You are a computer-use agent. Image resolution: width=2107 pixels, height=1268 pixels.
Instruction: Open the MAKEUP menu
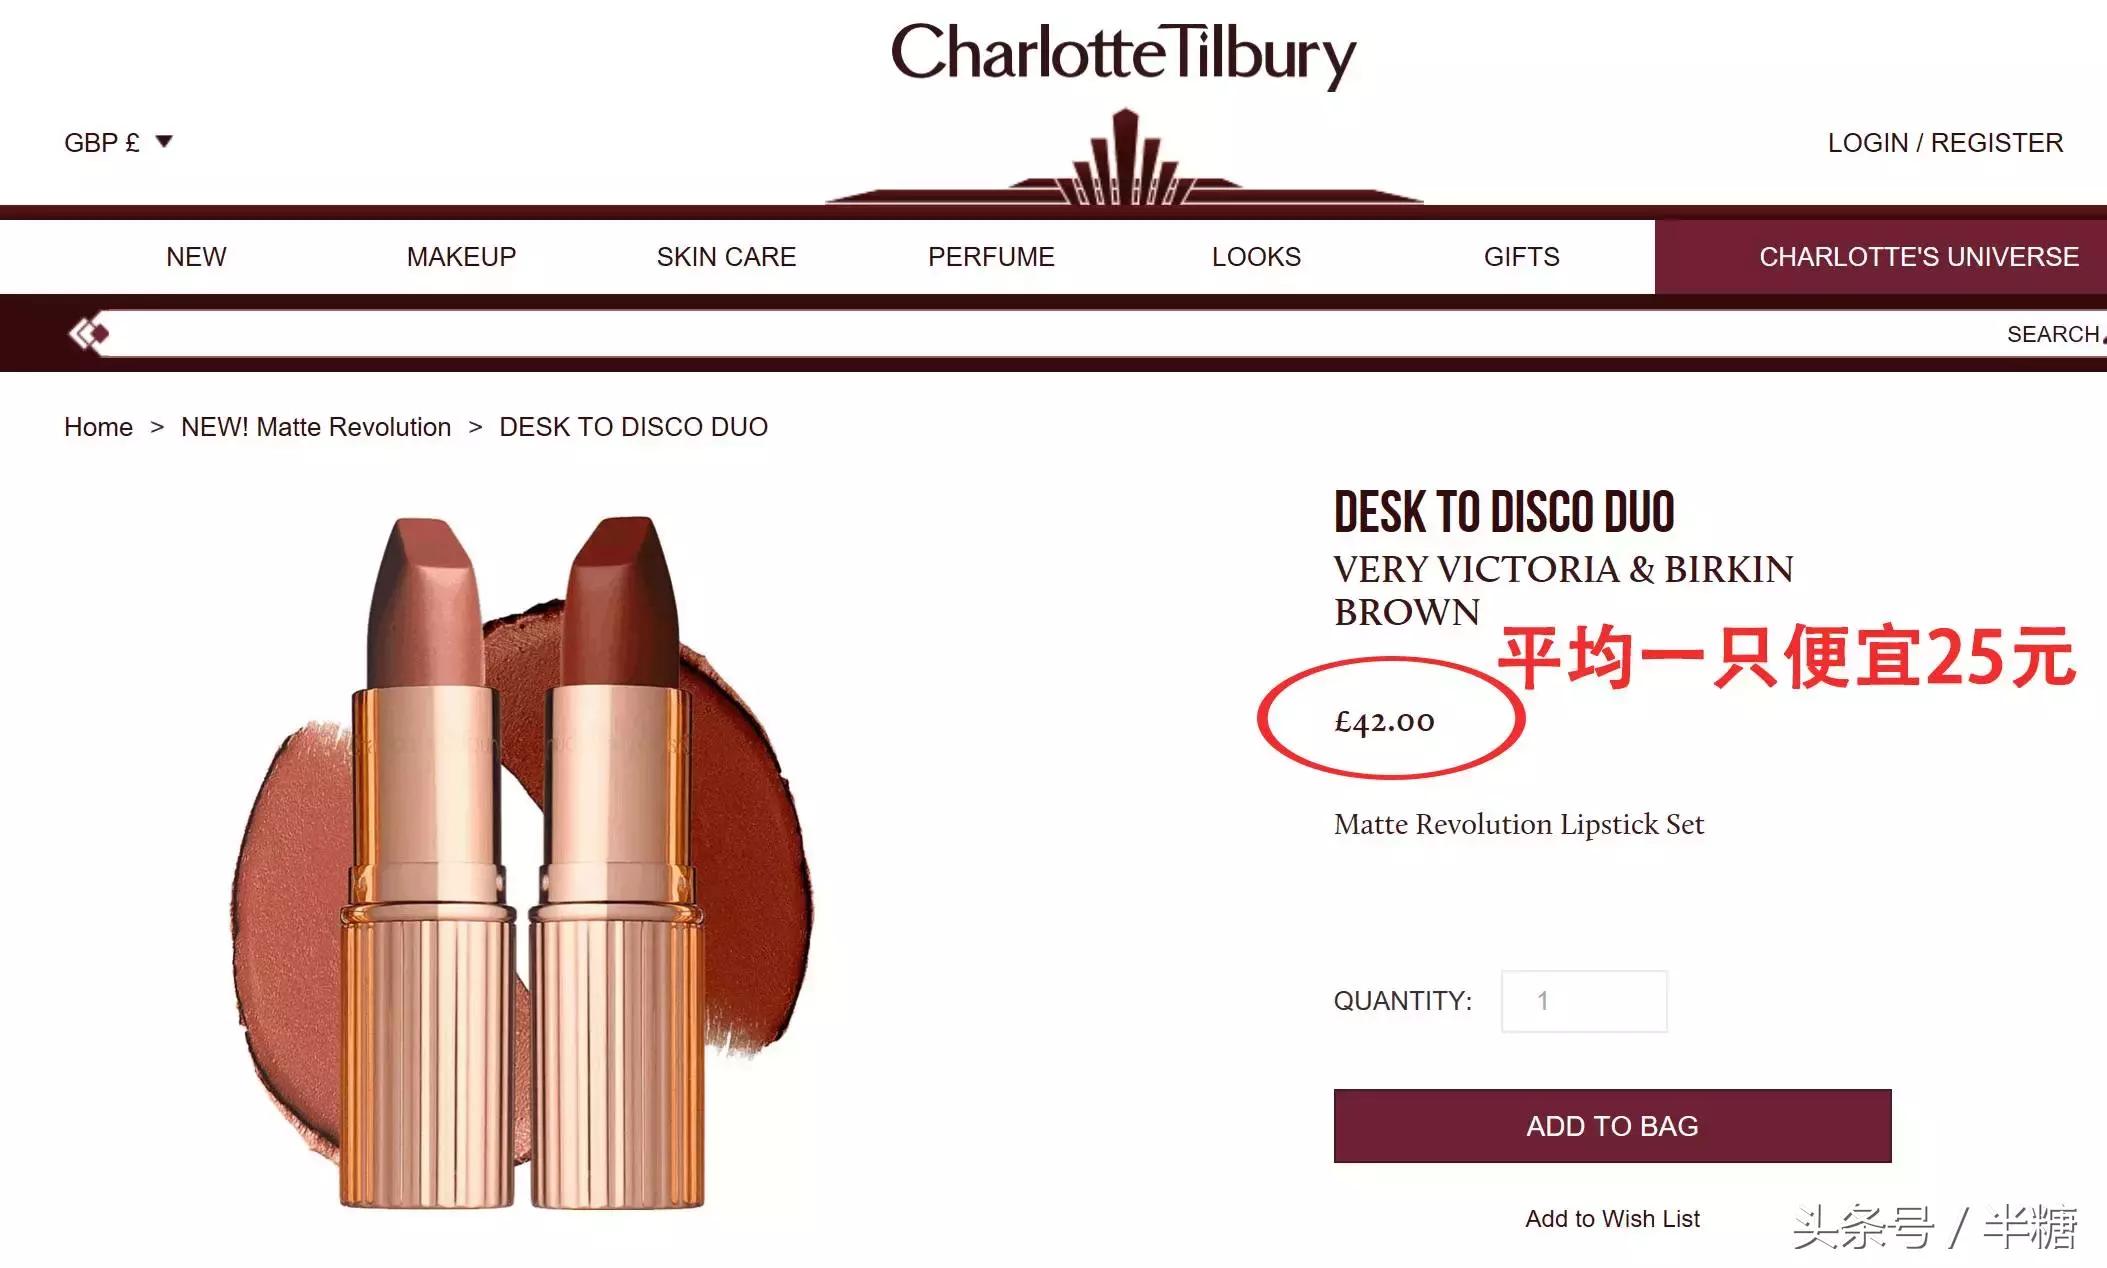(x=461, y=257)
